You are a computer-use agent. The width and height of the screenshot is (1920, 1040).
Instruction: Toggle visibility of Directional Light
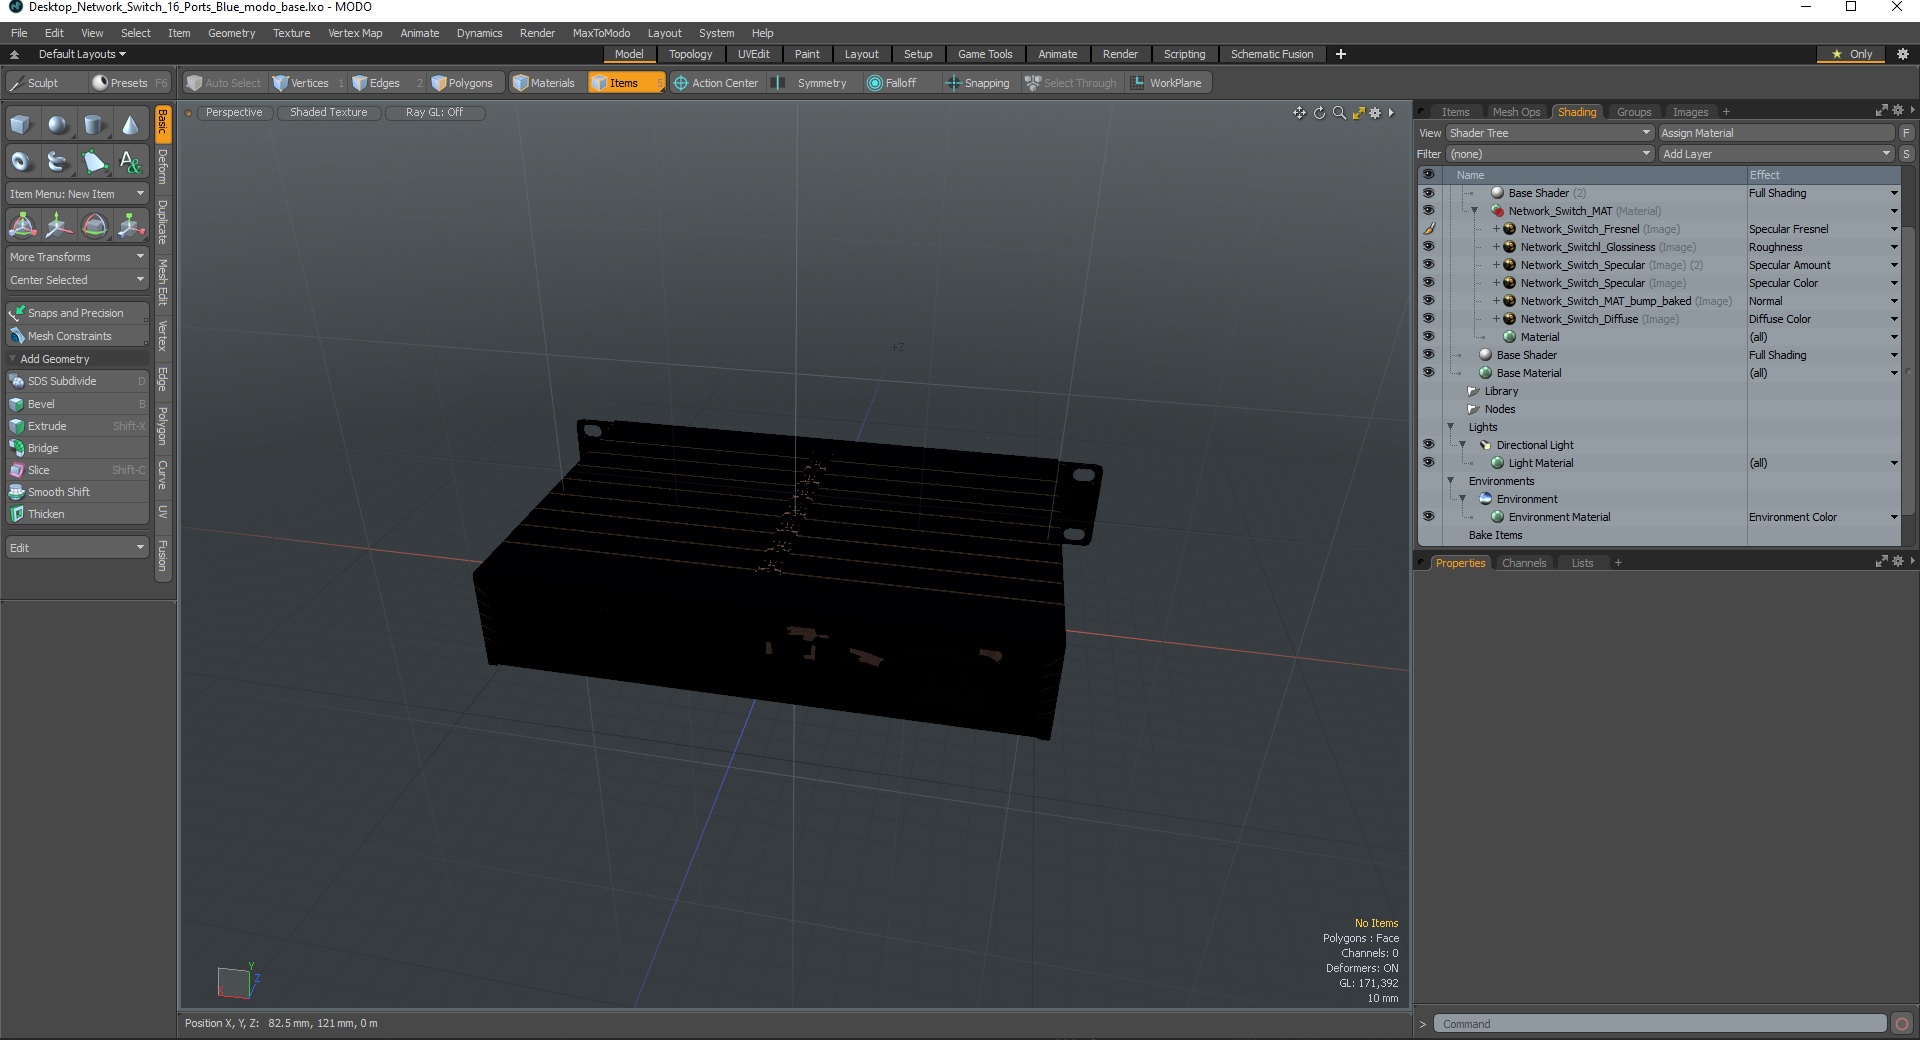pos(1428,445)
